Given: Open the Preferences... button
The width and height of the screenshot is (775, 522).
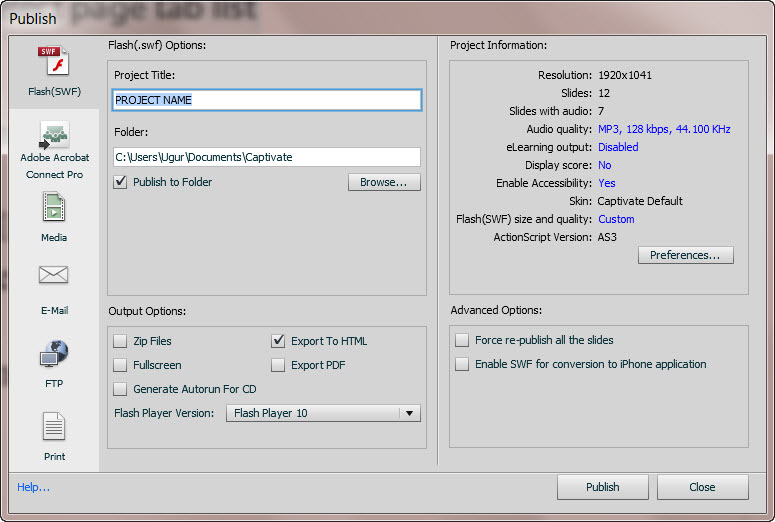Looking at the screenshot, I should tap(686, 255).
